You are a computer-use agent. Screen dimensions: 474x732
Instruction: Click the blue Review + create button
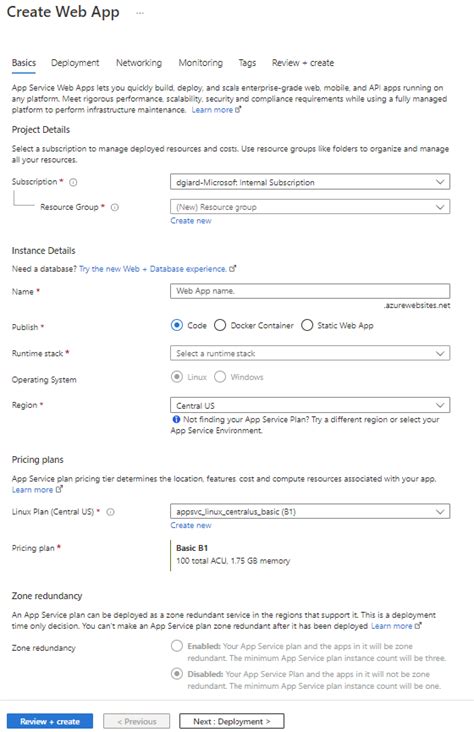pos(50,721)
